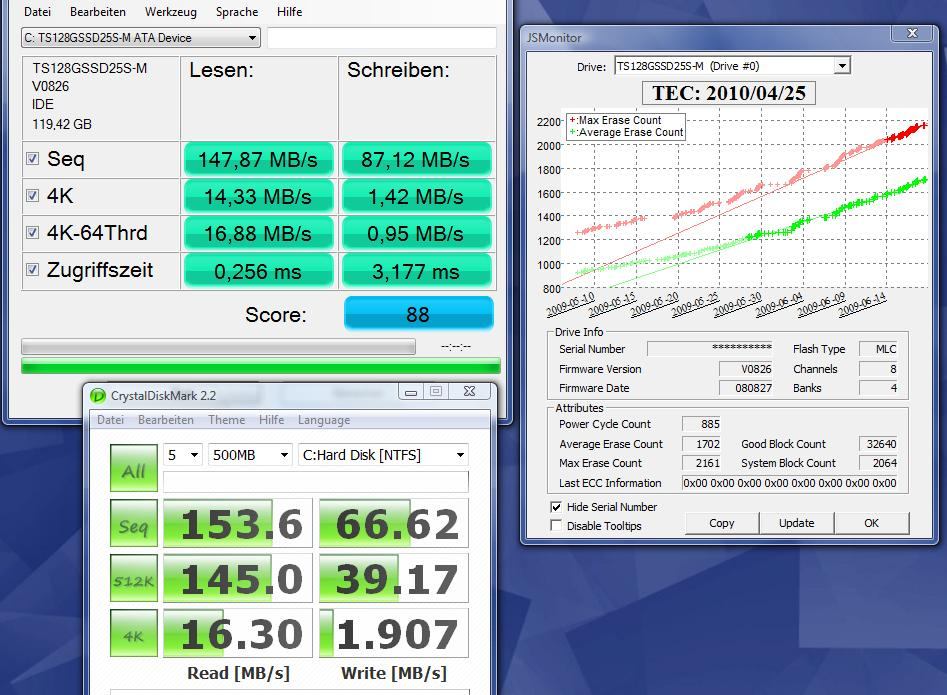
Task: Toggle the 4K-64Thrd benchmark checkbox
Action: pos(33,232)
